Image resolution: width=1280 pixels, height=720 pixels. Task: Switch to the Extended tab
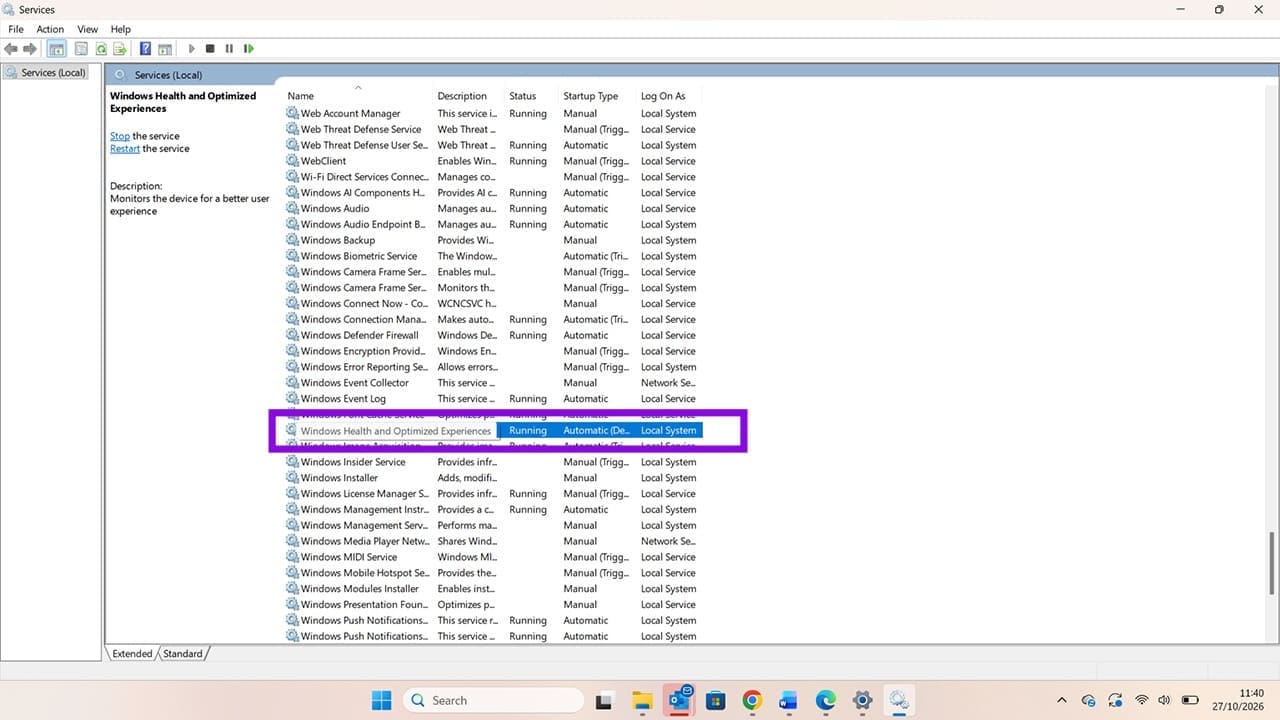[x=132, y=654]
